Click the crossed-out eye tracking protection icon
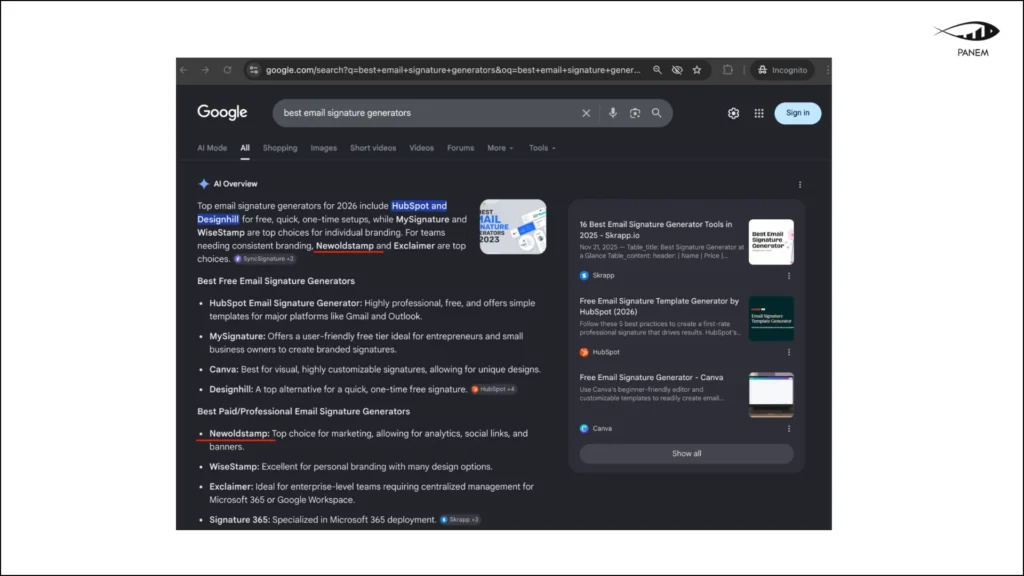The image size is (1024, 576). tap(677, 70)
